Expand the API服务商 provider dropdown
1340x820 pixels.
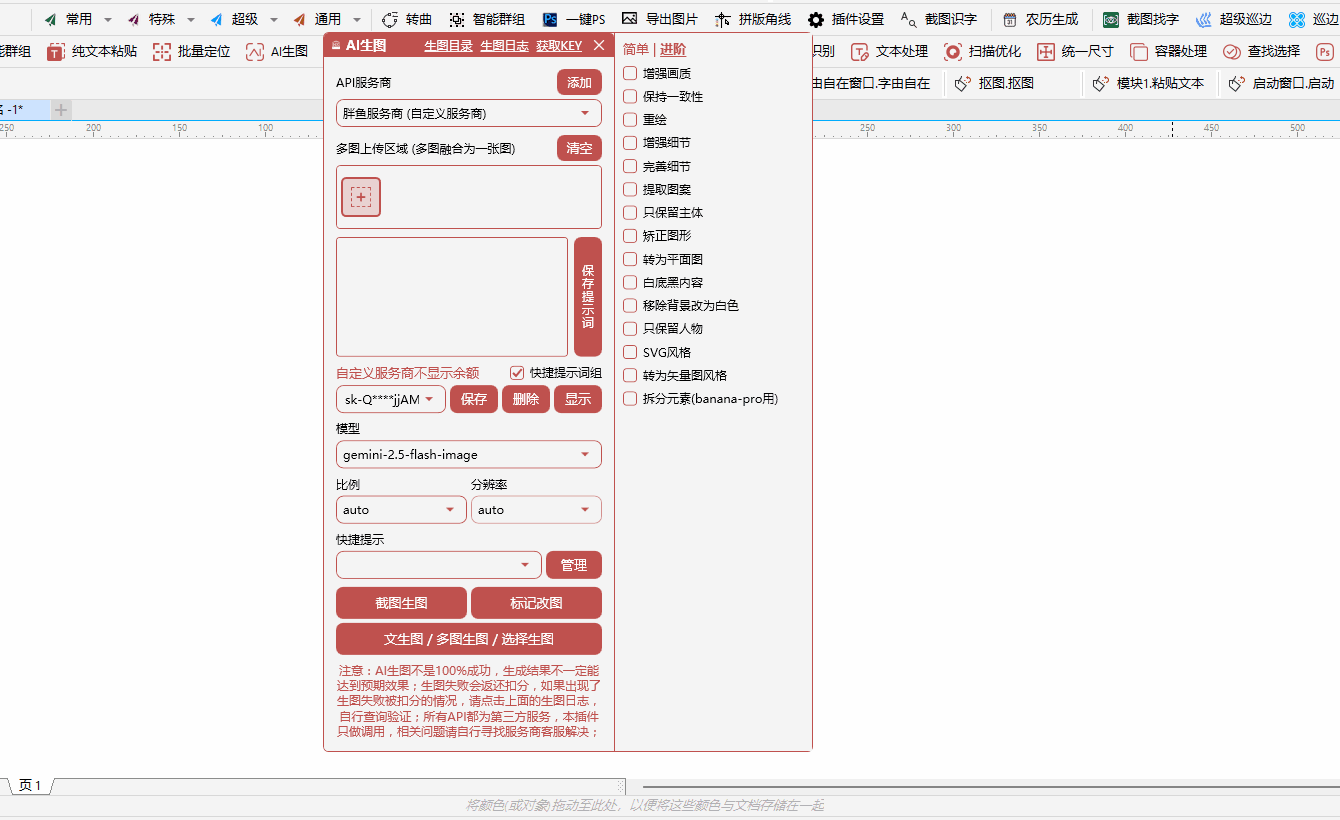[x=468, y=113]
